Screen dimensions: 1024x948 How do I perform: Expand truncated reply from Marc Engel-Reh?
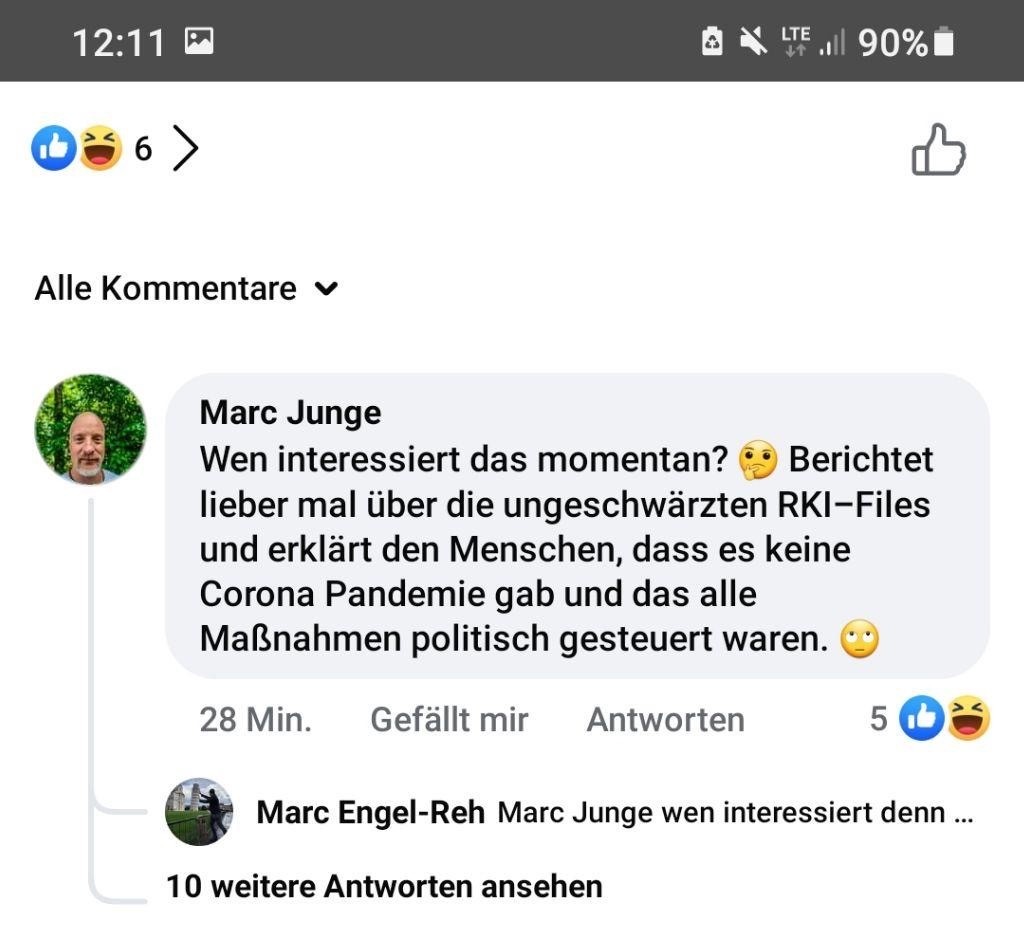tap(736, 813)
